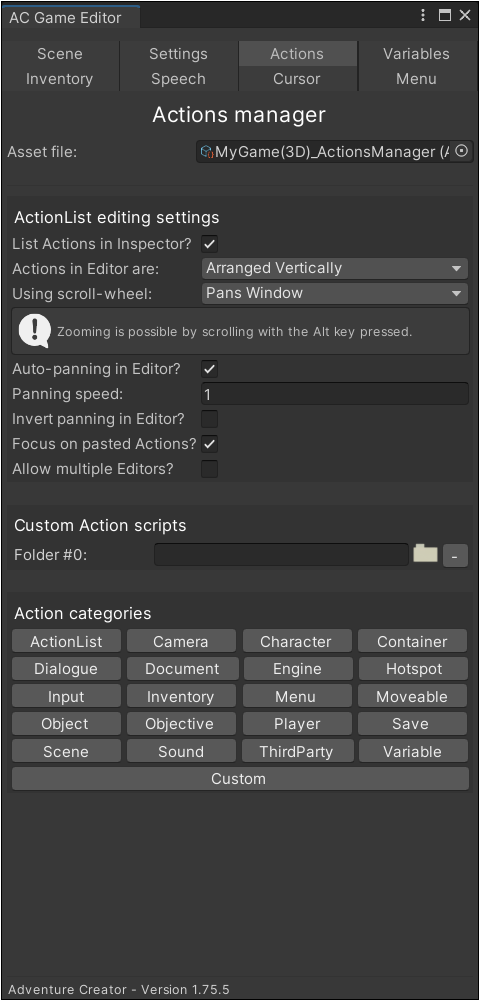Disable Focus on pasted Actions

point(209,444)
